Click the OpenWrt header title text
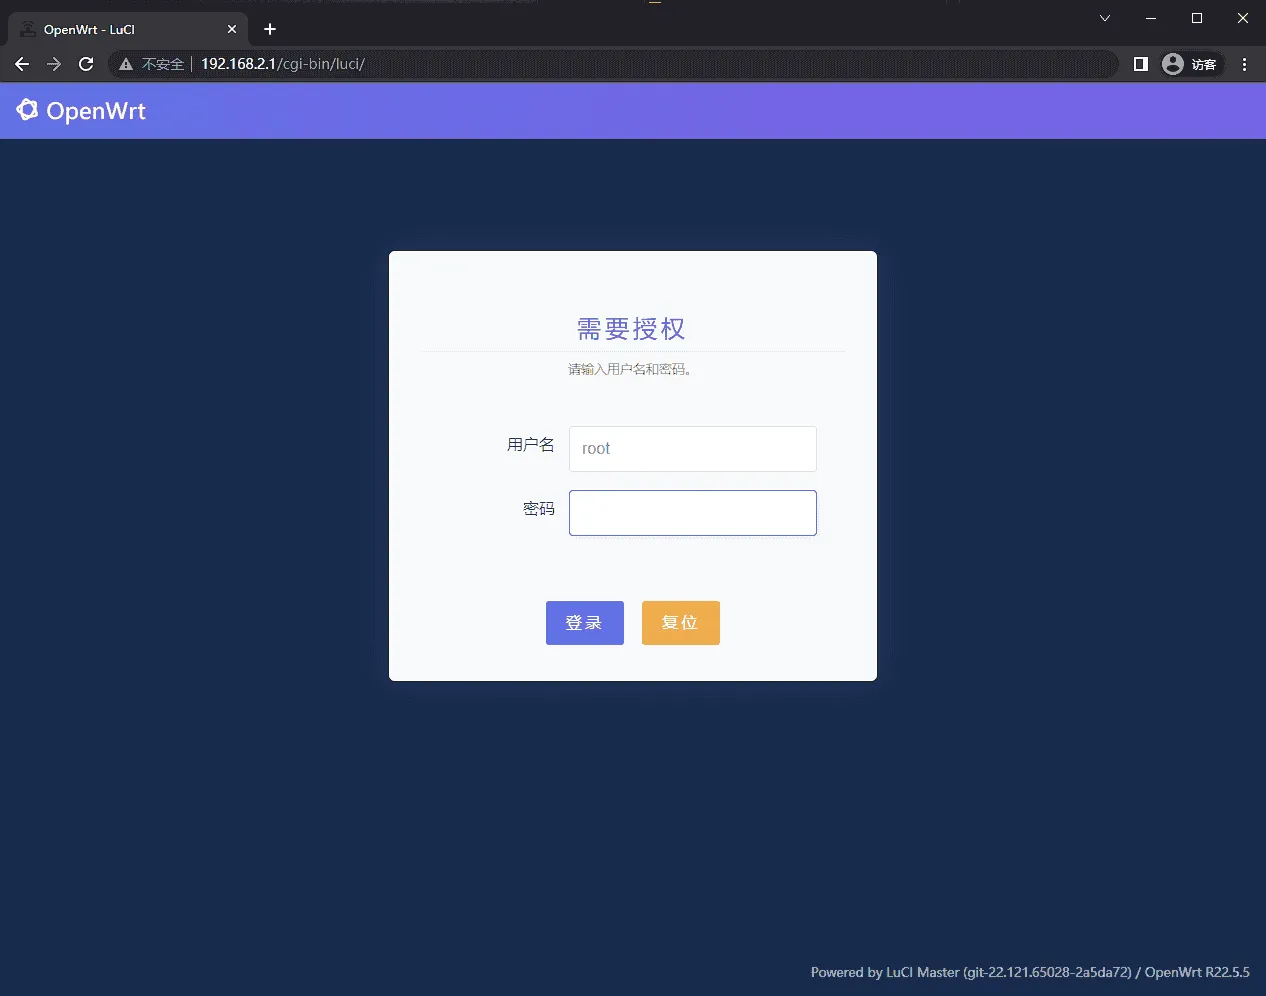Viewport: 1266px width, 996px height. 96,111
